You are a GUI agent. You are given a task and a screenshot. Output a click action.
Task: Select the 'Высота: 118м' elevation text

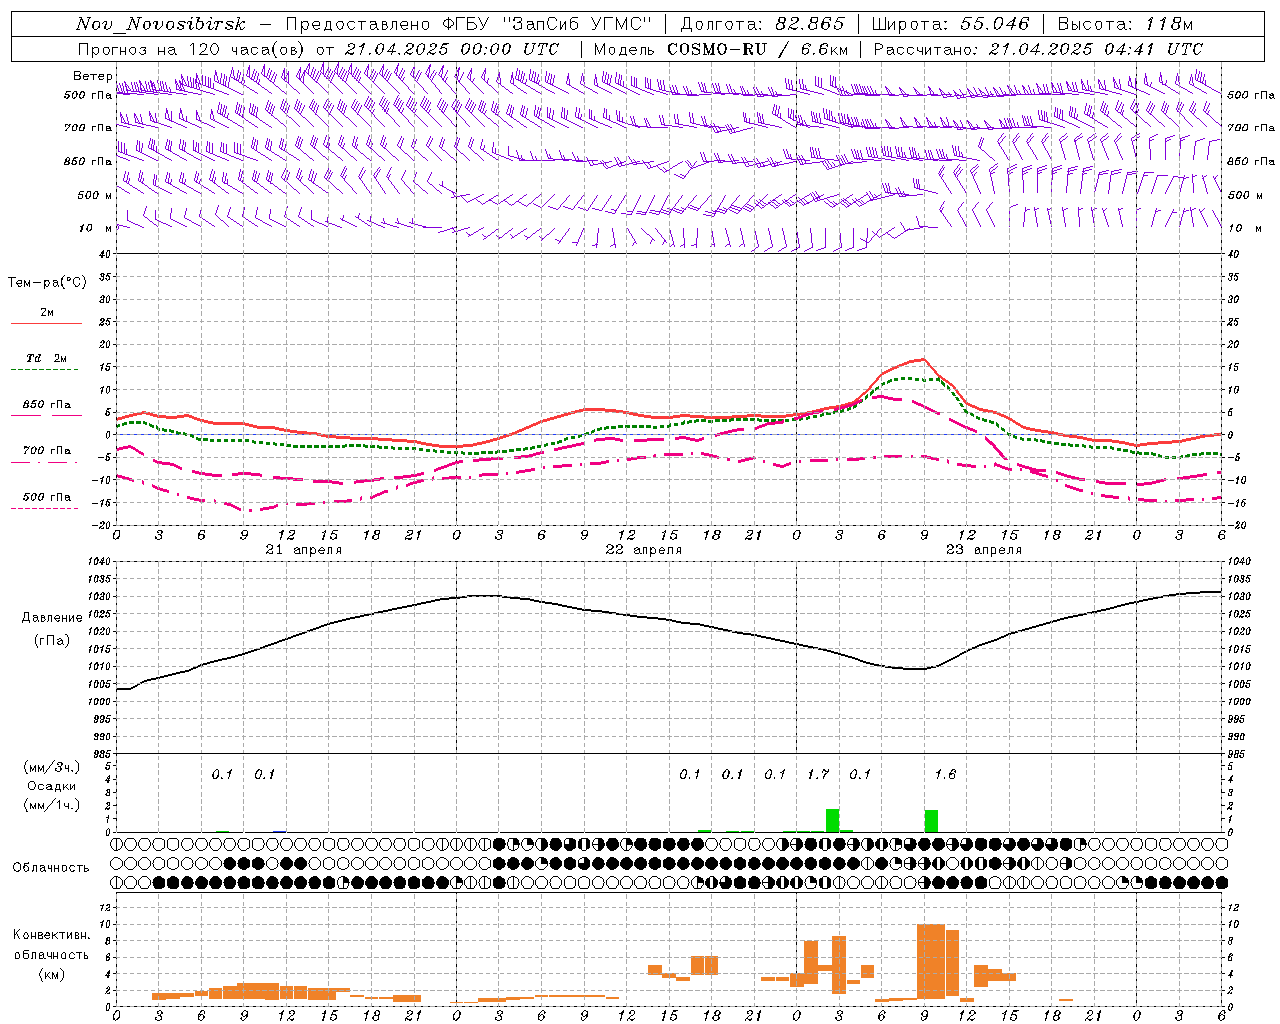click(x=1125, y=24)
